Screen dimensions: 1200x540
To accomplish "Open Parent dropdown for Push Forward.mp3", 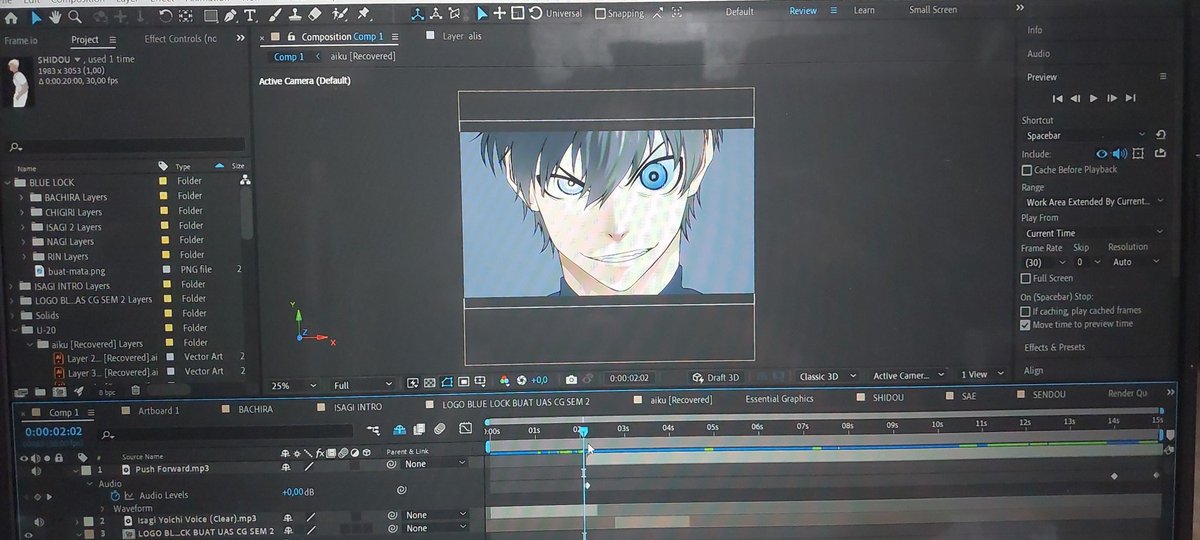I will (435, 464).
